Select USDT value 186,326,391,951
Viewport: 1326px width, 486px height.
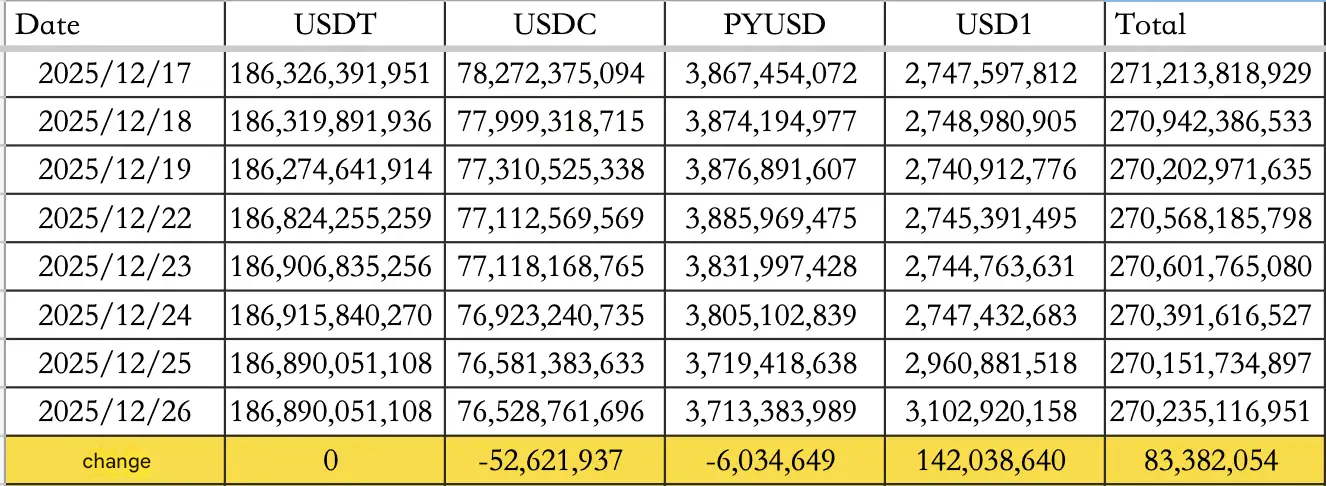tap(332, 73)
